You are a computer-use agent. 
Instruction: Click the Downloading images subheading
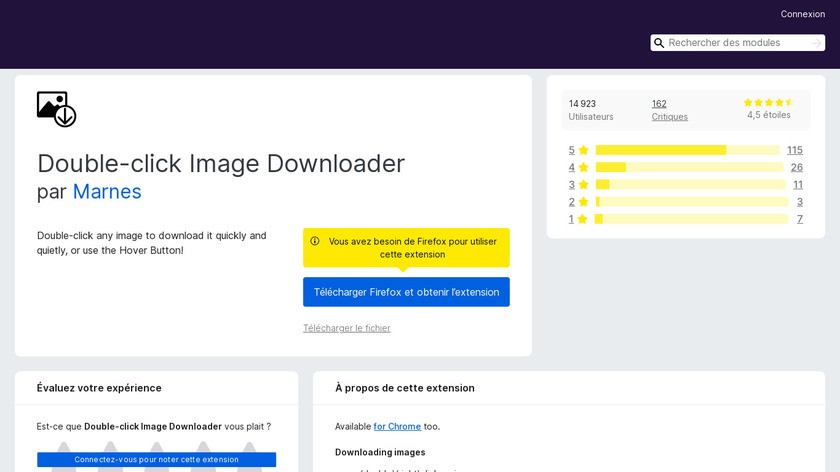coord(380,452)
